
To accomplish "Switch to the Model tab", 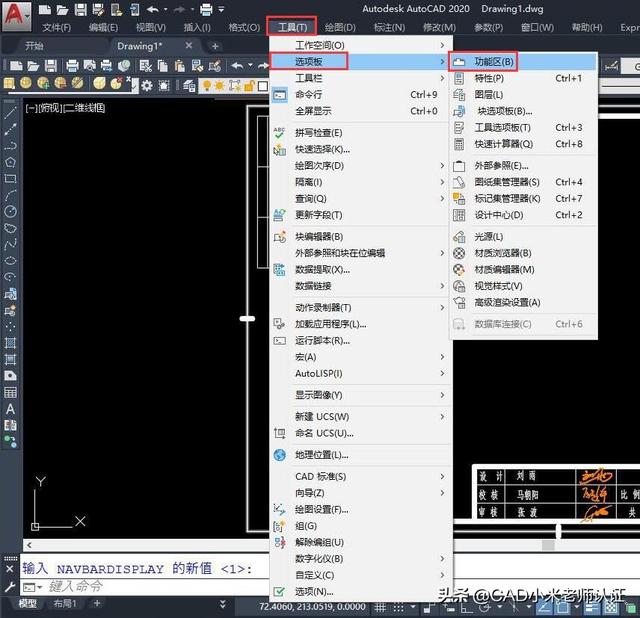I will 28,603.
